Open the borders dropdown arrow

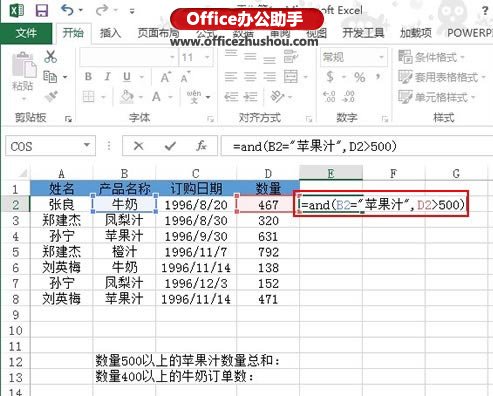[x=103, y=97]
